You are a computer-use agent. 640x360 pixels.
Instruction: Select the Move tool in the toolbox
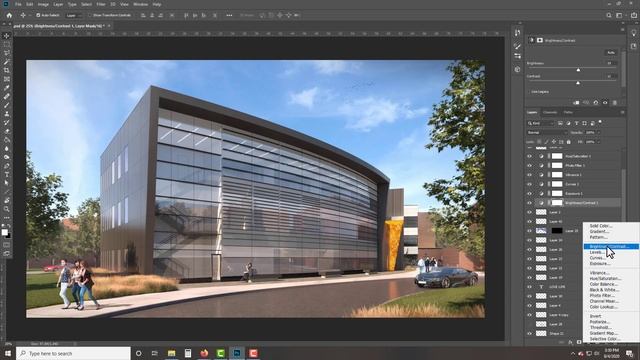tap(7, 36)
